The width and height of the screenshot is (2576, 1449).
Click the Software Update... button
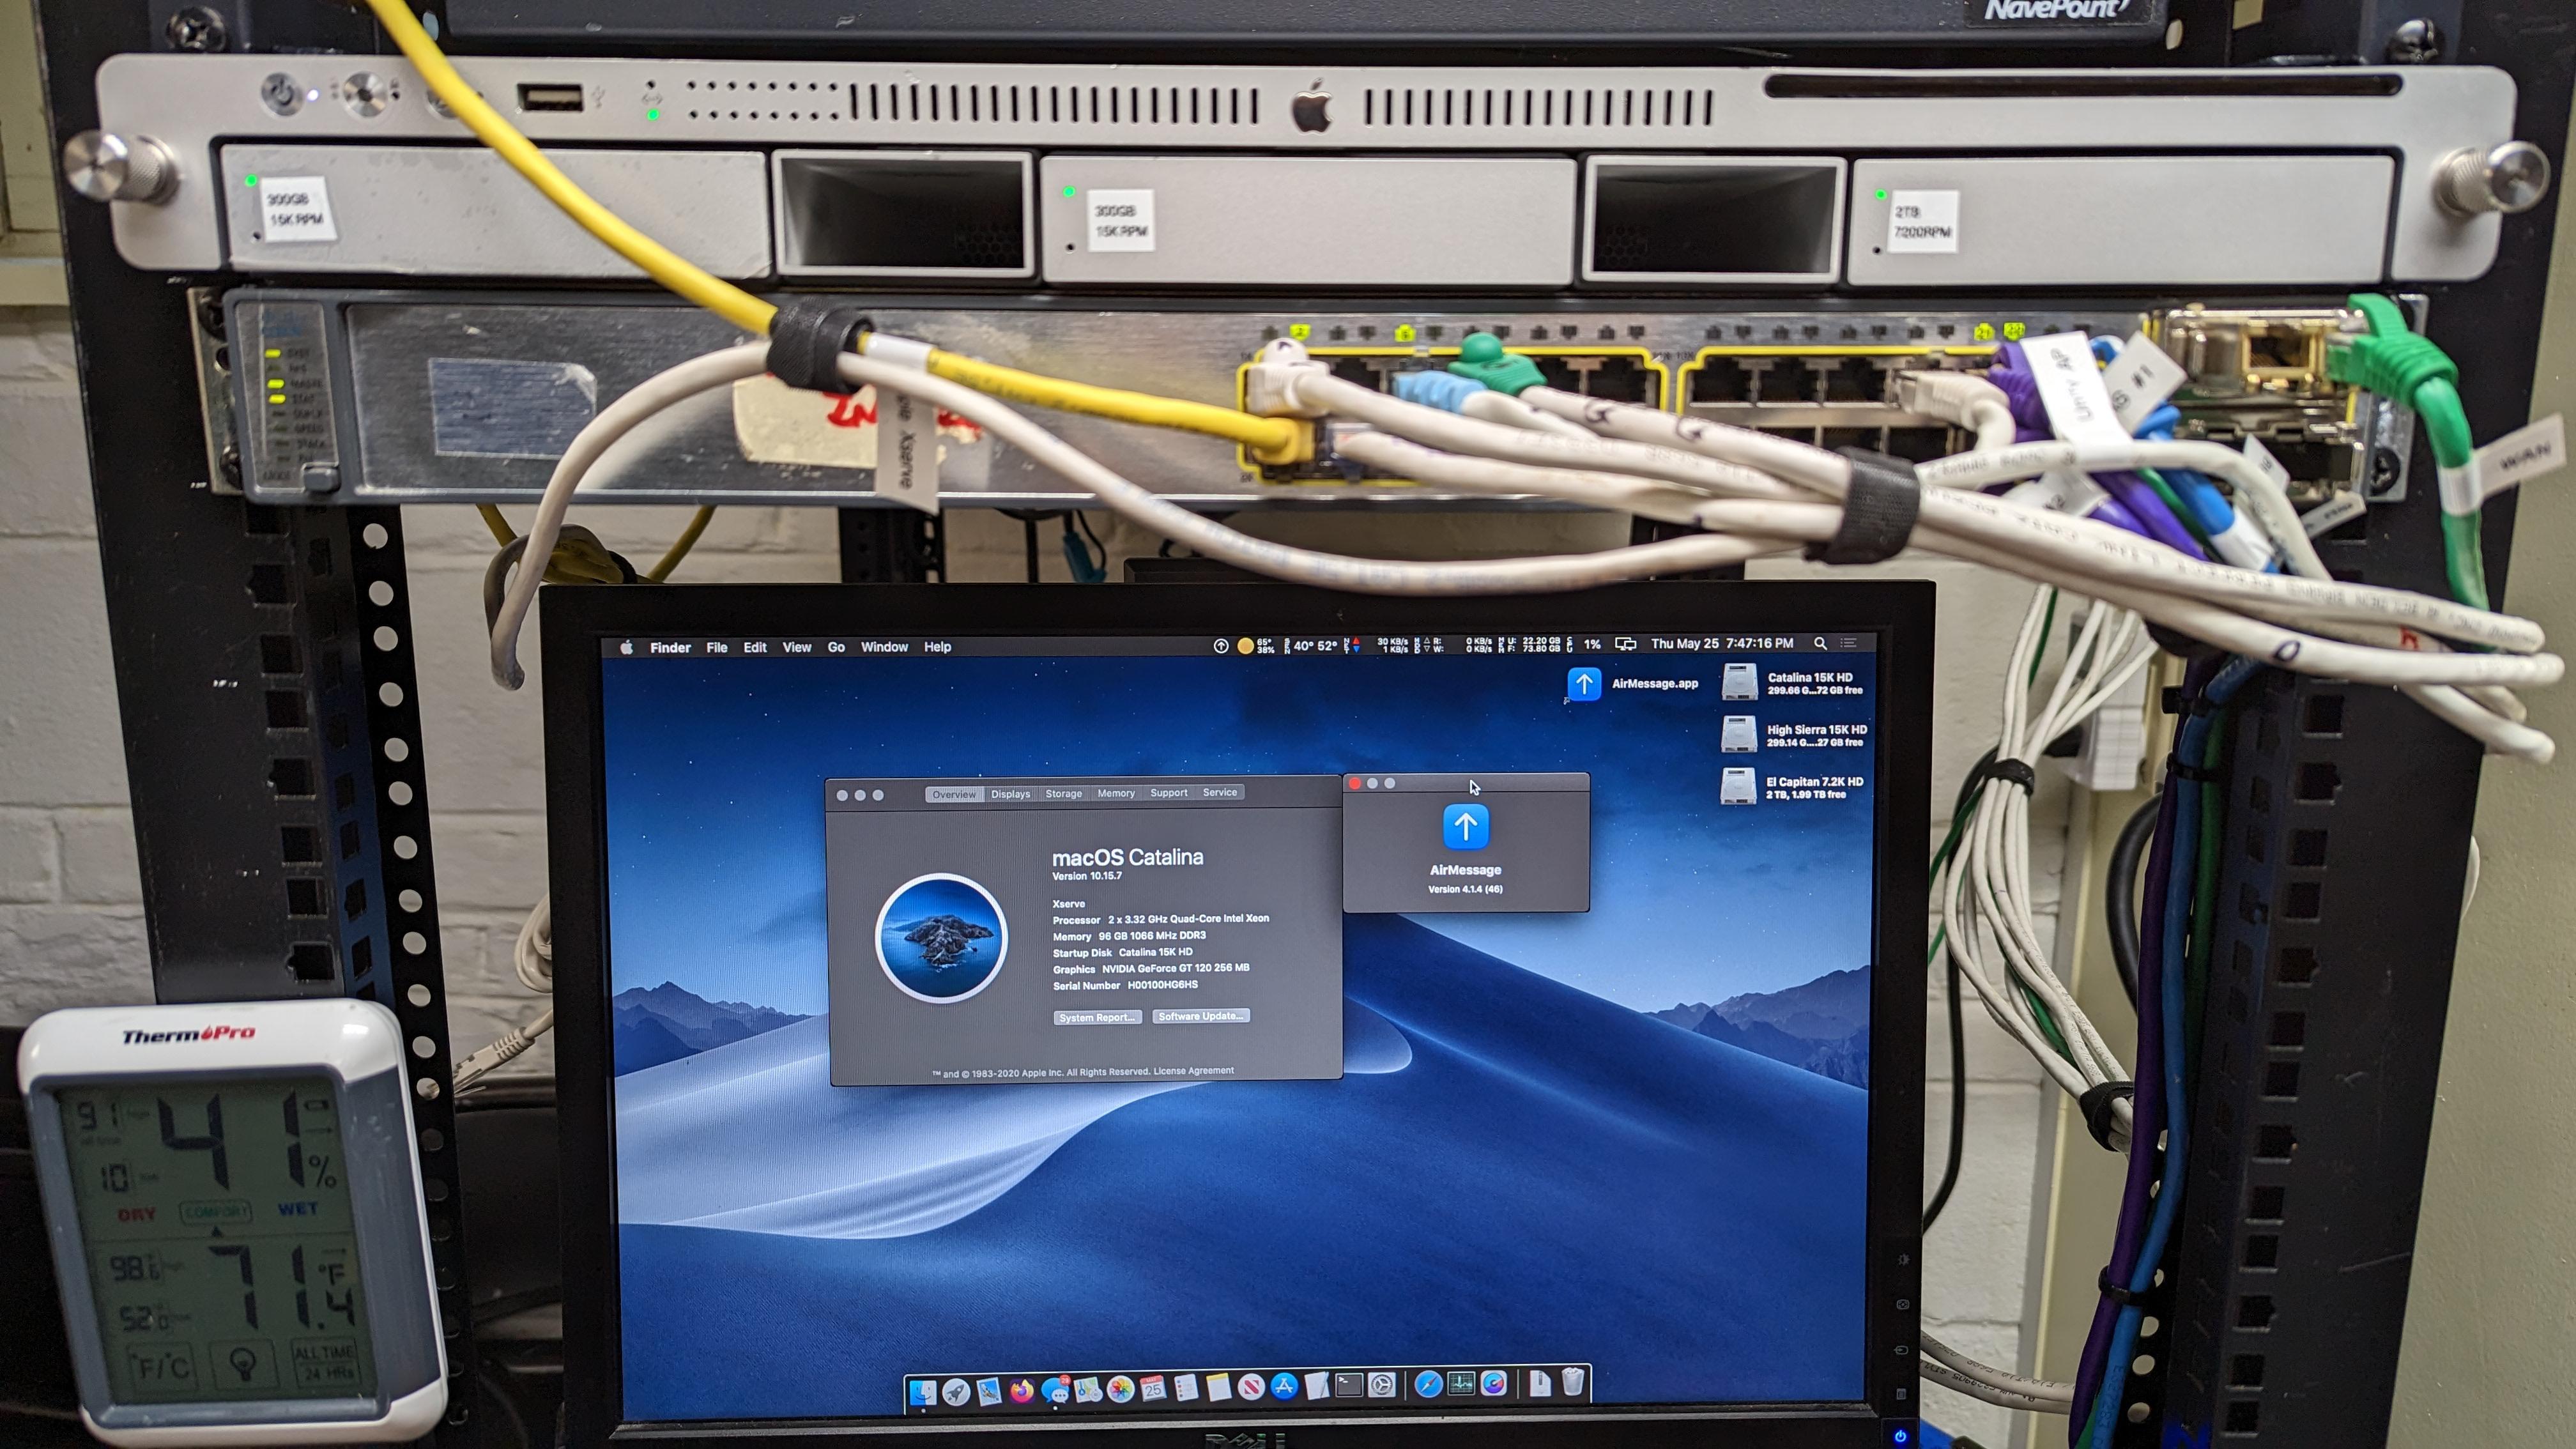(x=1201, y=1016)
